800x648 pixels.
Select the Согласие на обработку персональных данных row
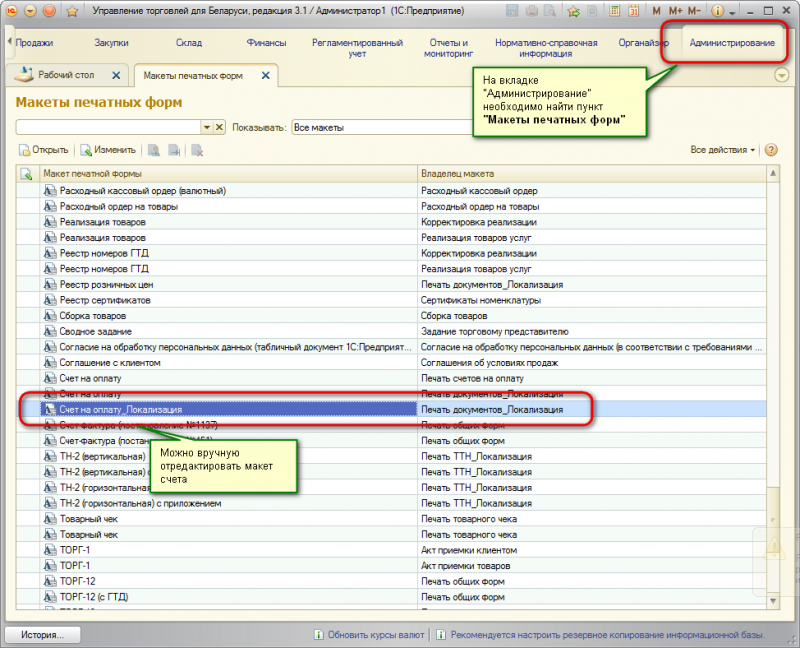point(391,347)
